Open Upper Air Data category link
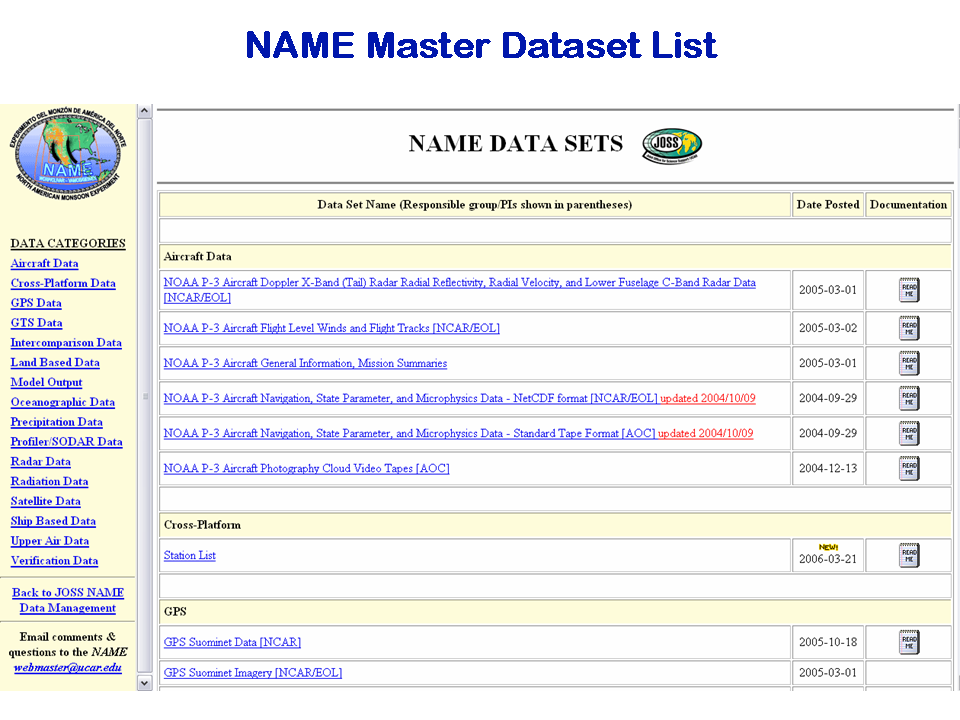Viewport: 960px width, 720px height. [x=50, y=541]
